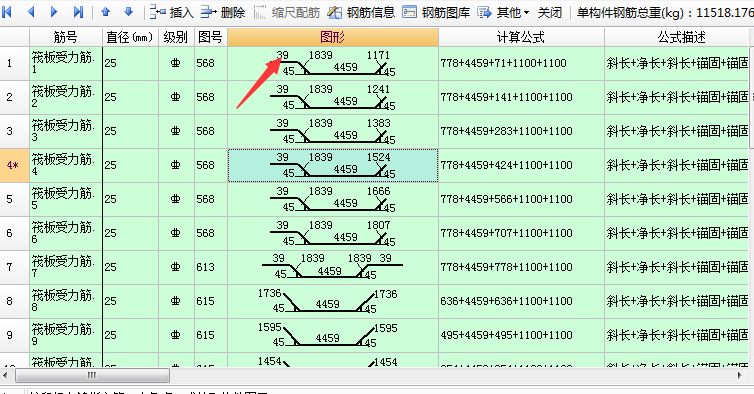The width and height of the screenshot is (754, 394).
Task: Open 钢筋信息 rebar info
Action: 361,12
